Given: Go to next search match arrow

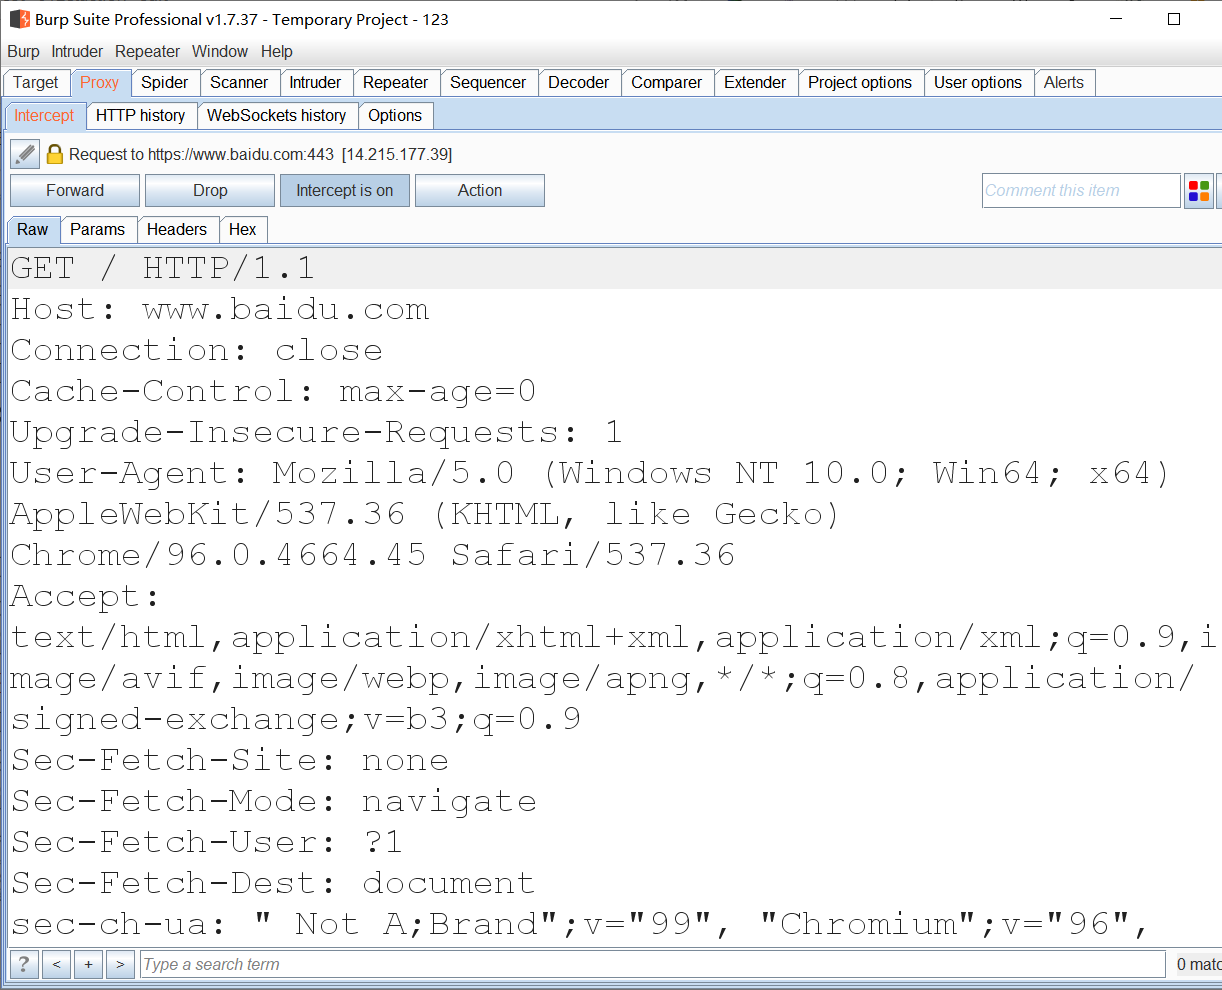Looking at the screenshot, I should pos(120,964).
